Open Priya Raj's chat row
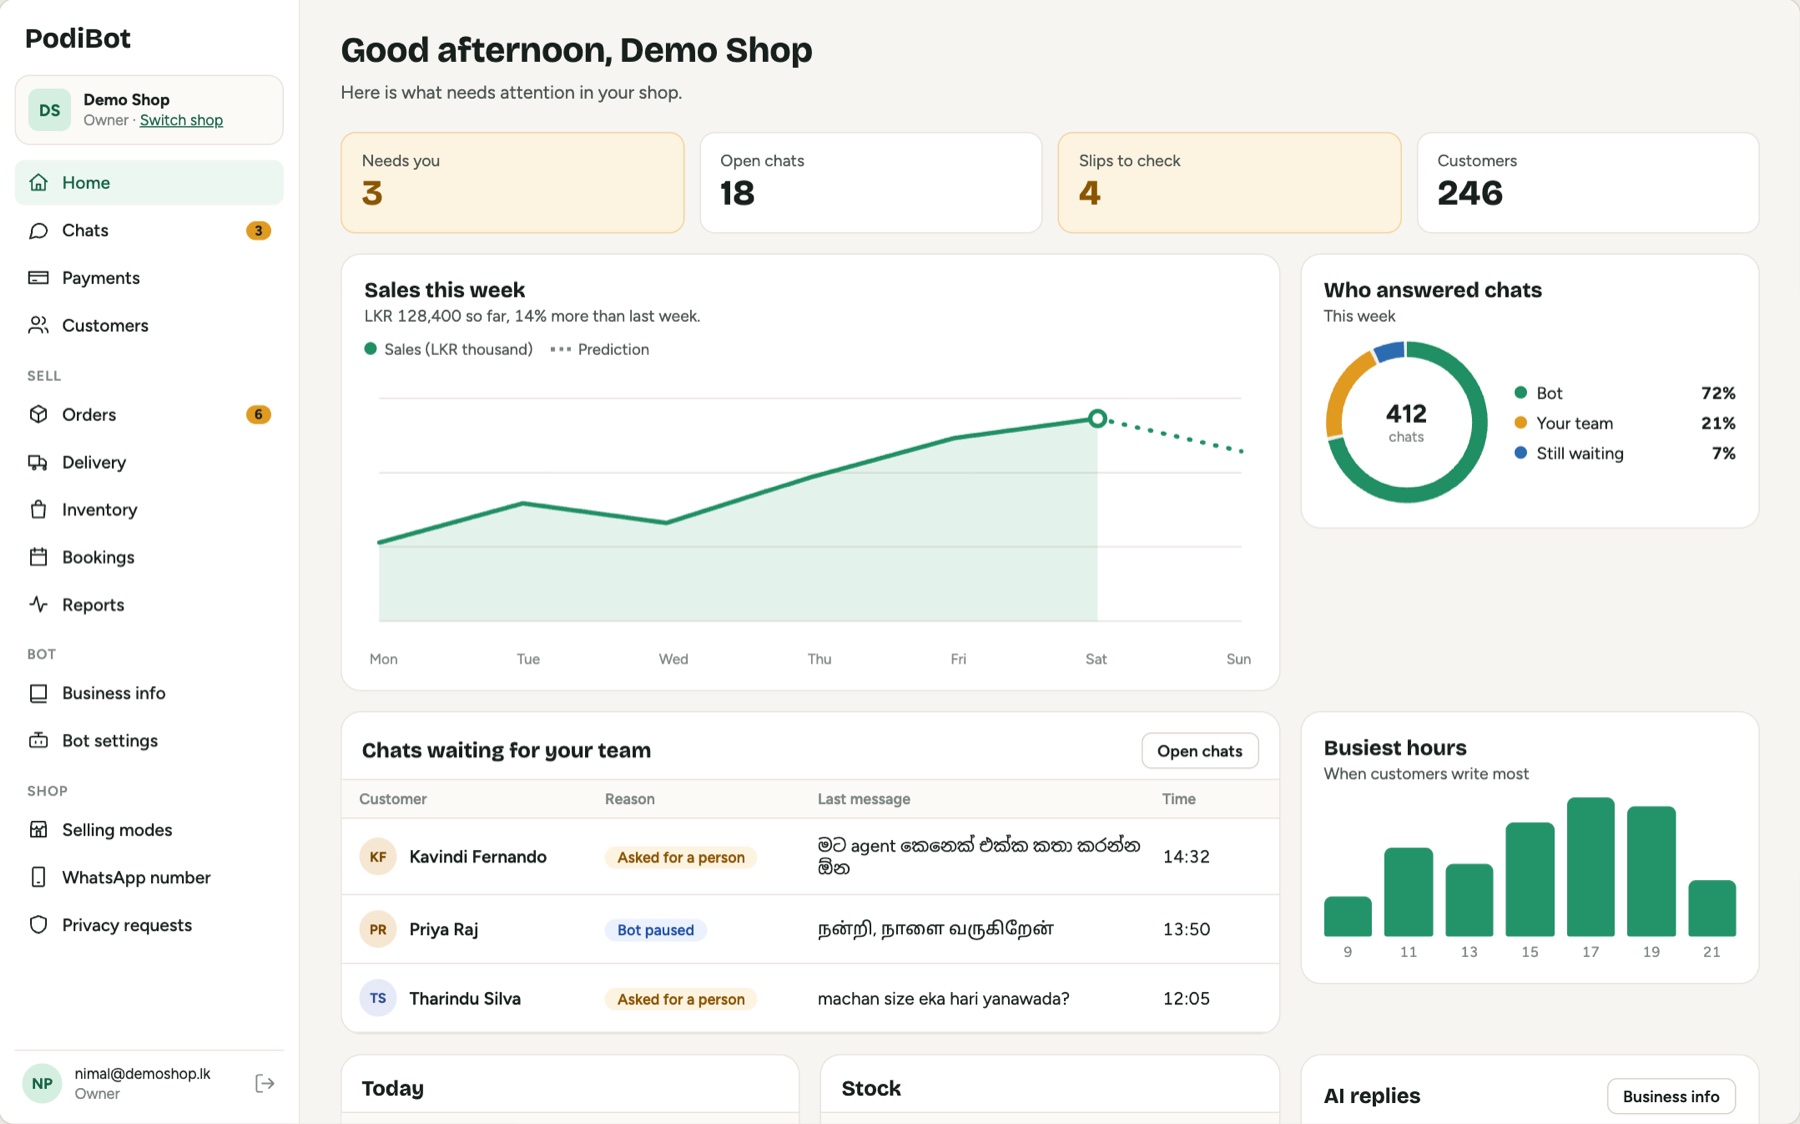Image resolution: width=1800 pixels, height=1124 pixels. pyautogui.click(x=810, y=929)
